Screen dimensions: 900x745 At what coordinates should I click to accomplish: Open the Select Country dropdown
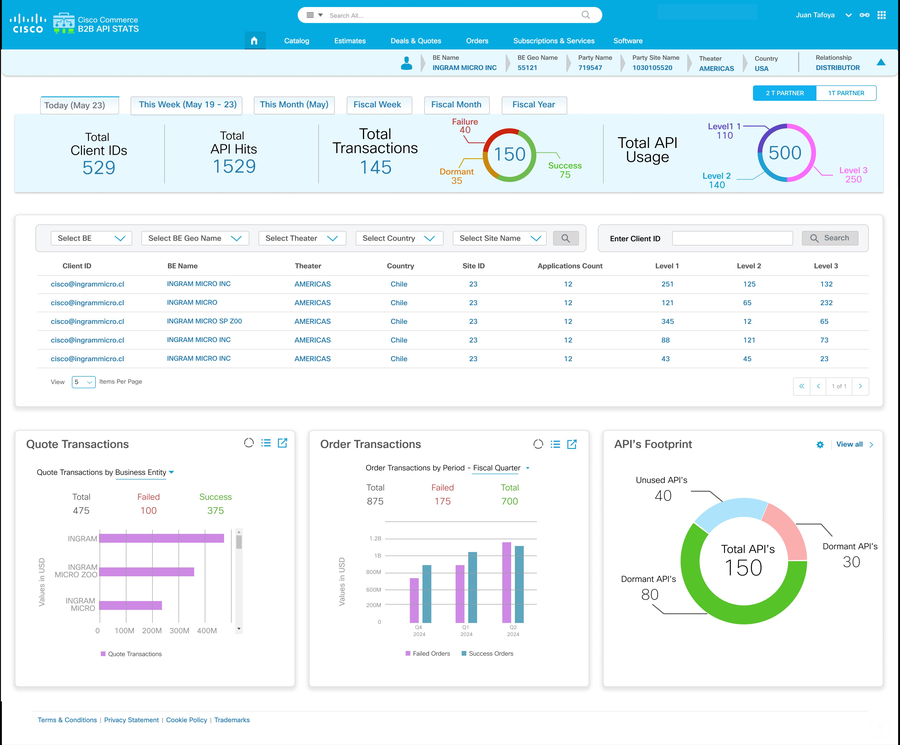[x=399, y=238]
